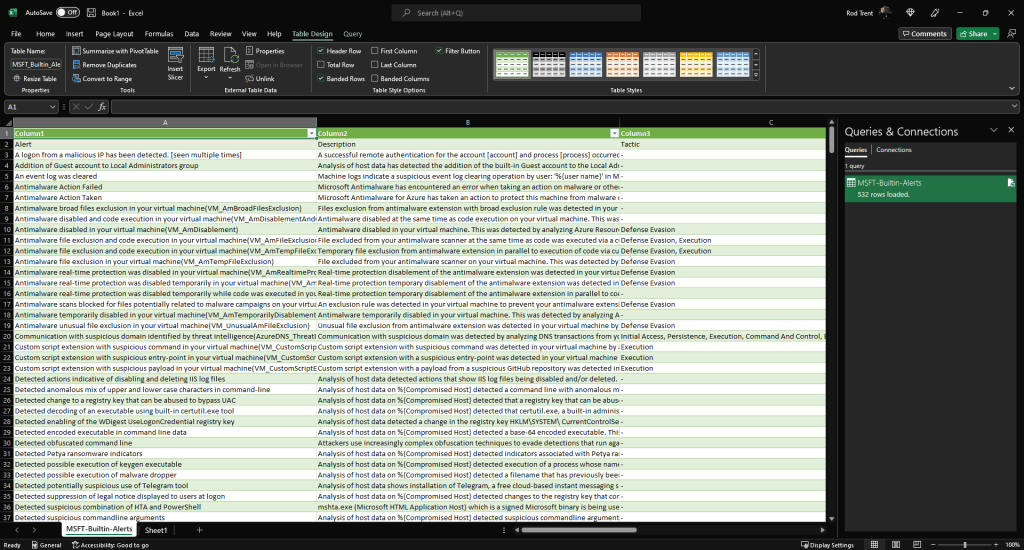Click Summarize with PivotTable

[115, 51]
